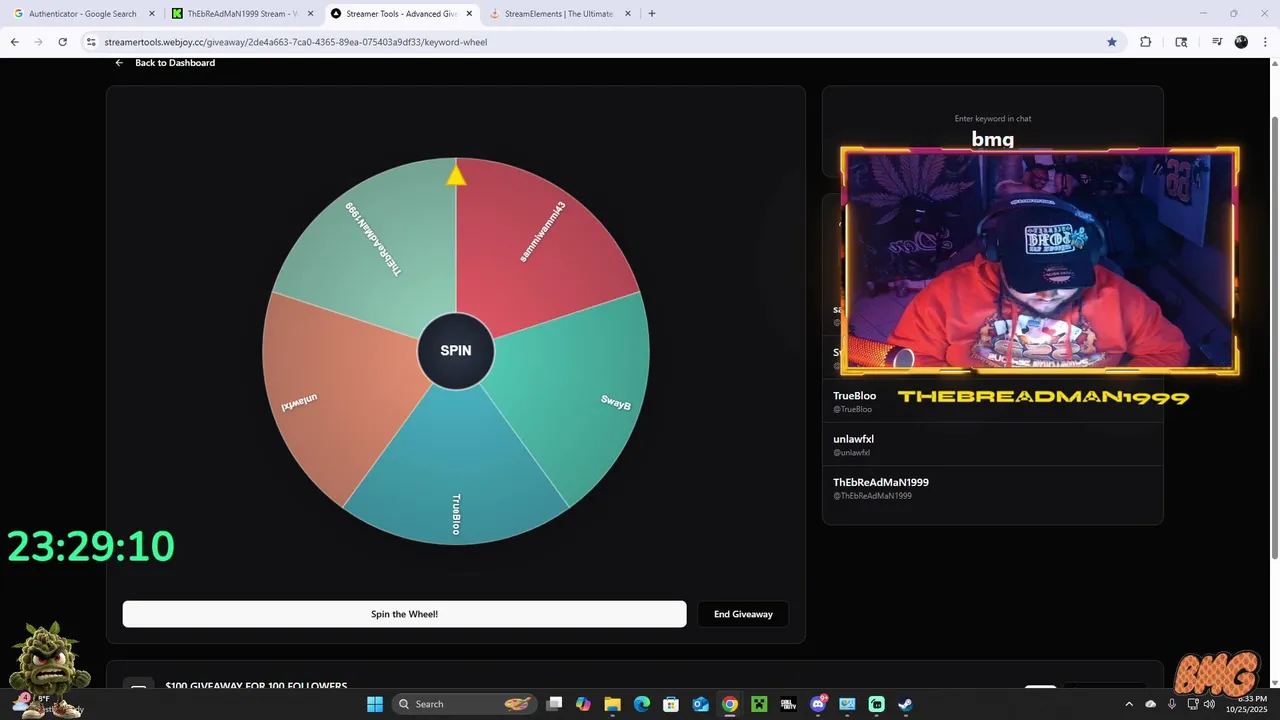The height and width of the screenshot is (720, 1280).
Task: Open Call of Duty from the taskbar
Action: click(789, 704)
